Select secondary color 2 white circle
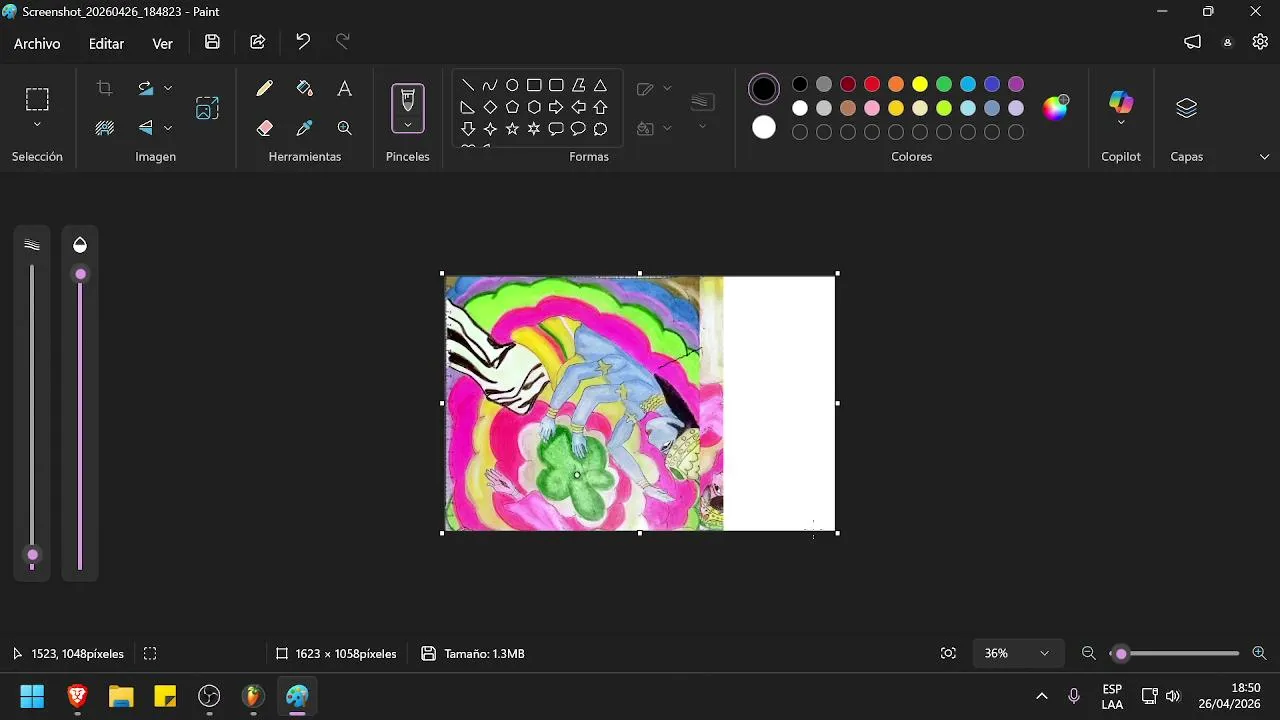1280x720 pixels. (764, 127)
